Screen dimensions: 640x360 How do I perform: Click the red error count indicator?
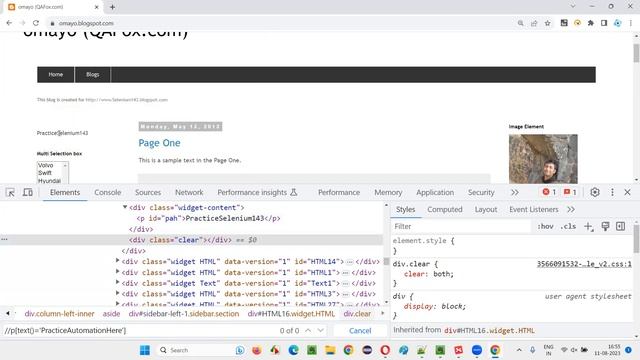[x=549, y=192]
